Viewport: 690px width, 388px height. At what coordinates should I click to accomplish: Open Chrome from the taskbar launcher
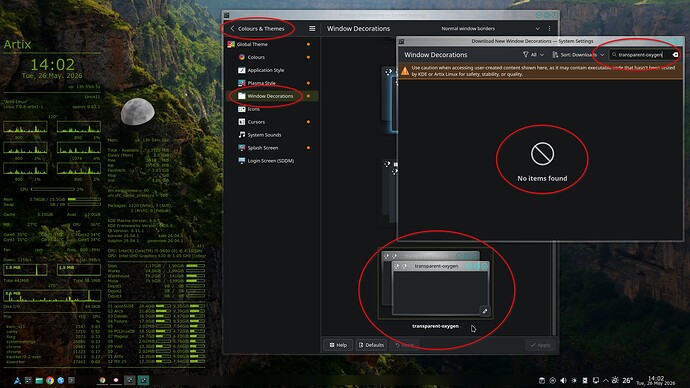coord(50,381)
